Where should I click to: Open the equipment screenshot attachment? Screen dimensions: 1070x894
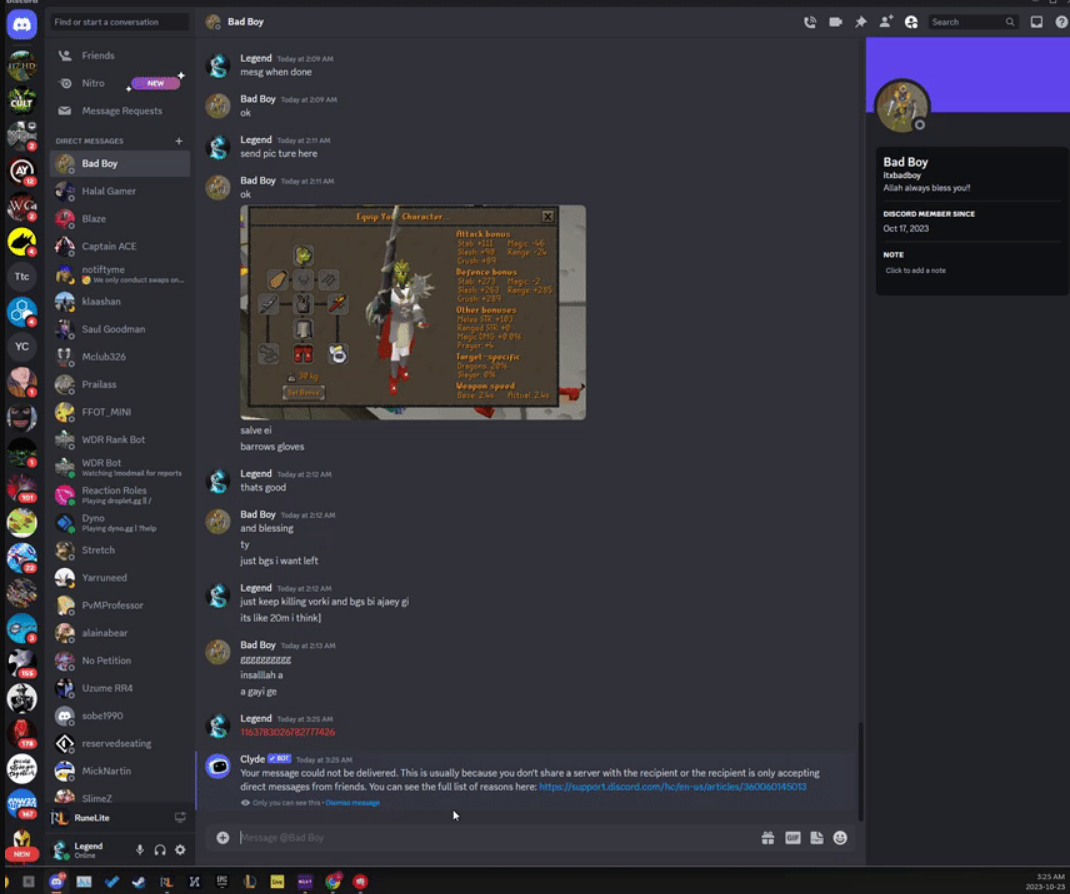(413, 313)
